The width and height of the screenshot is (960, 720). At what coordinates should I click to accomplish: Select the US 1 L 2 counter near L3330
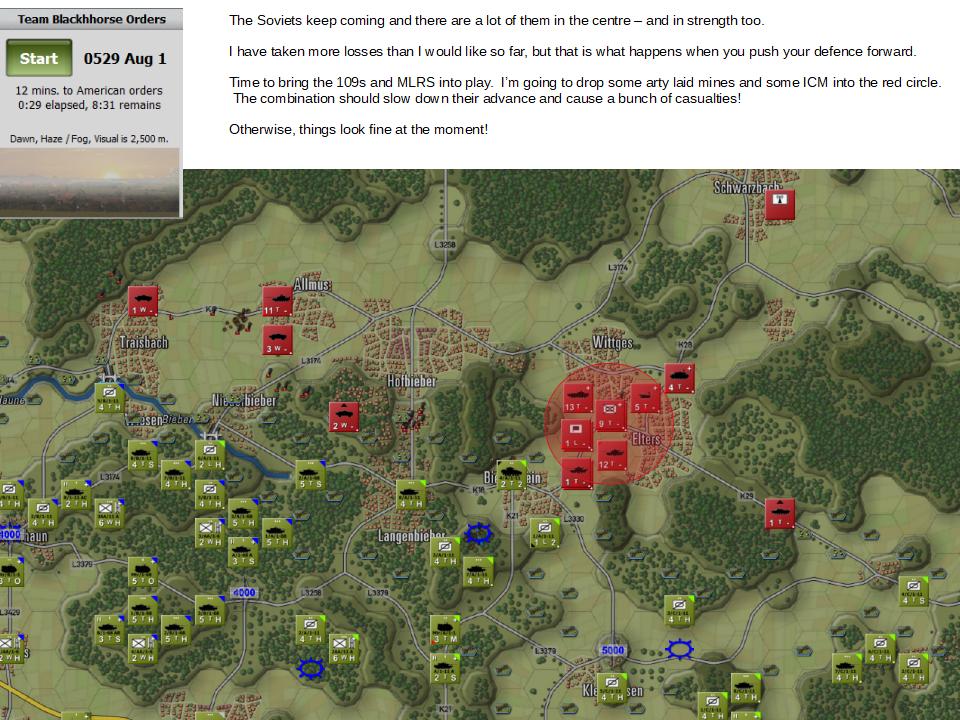click(544, 533)
